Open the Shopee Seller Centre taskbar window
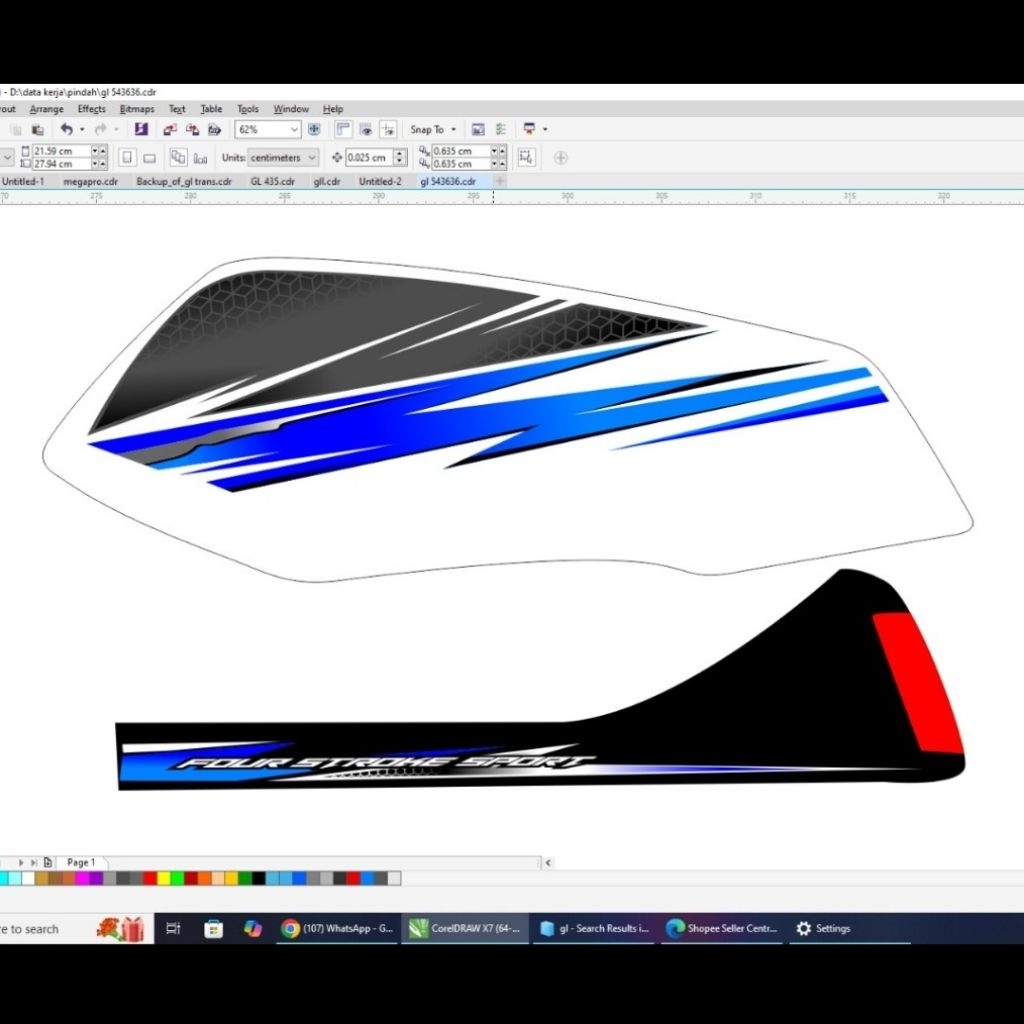This screenshot has height=1024, width=1024. coord(722,928)
